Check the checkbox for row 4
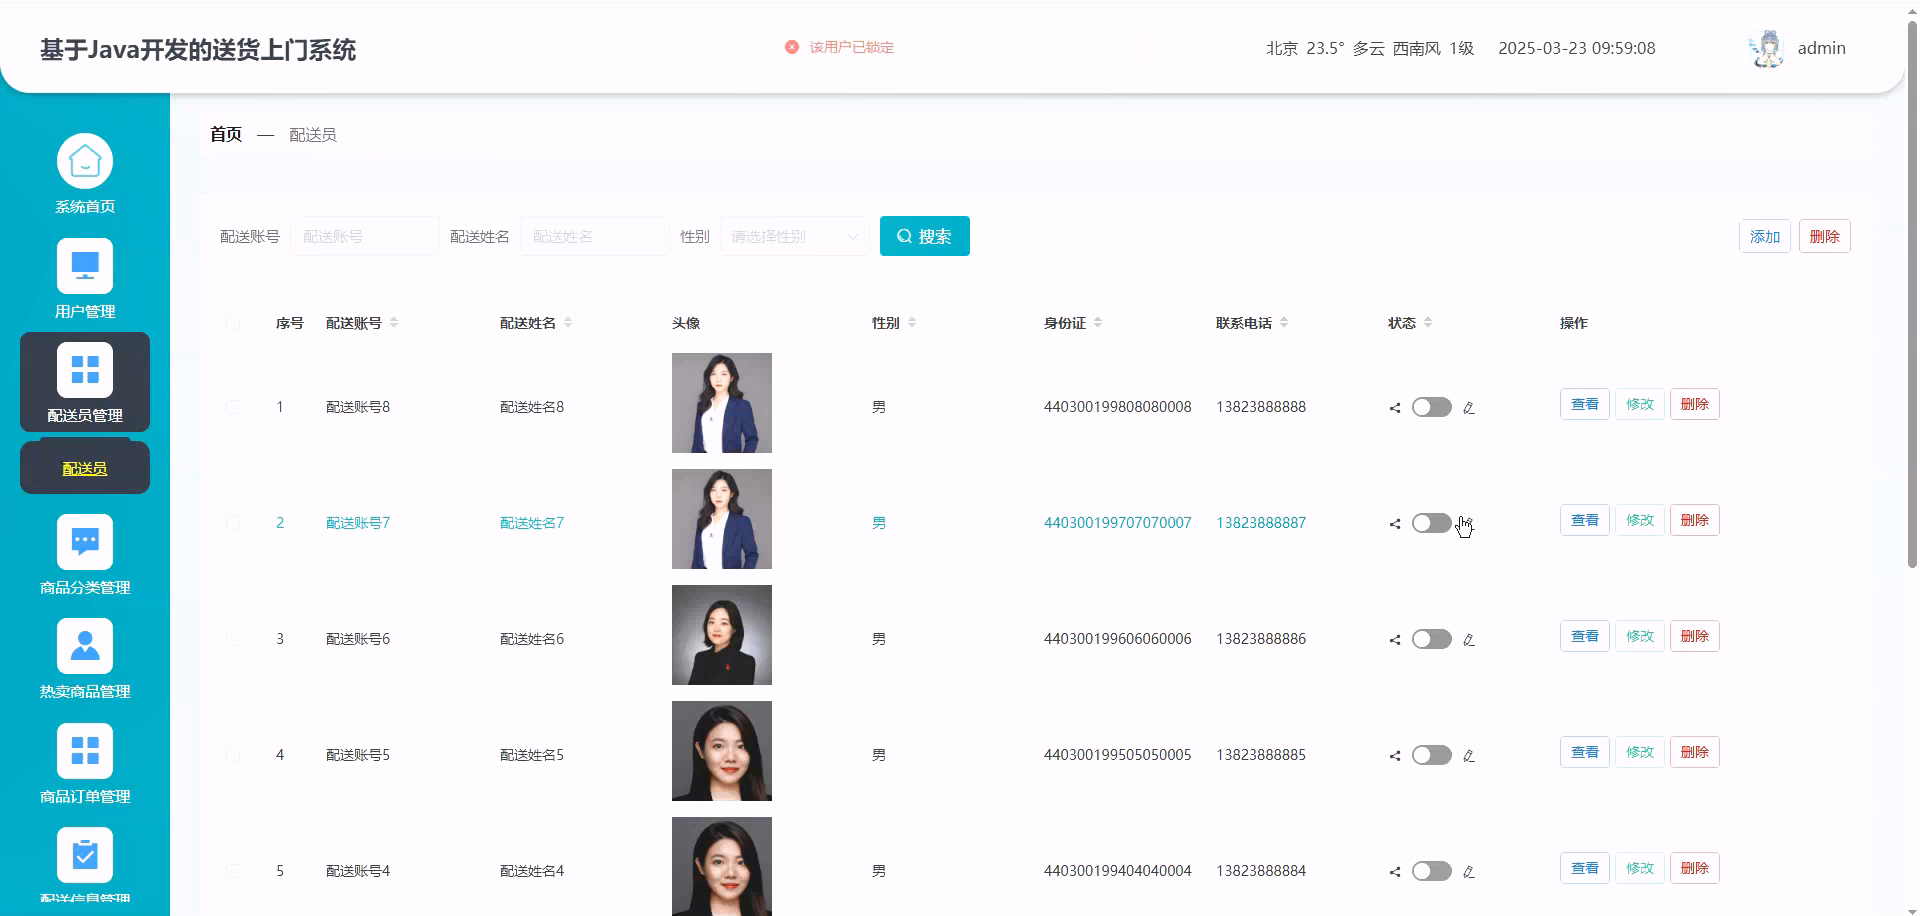Image resolution: width=1920 pixels, height=916 pixels. (233, 755)
